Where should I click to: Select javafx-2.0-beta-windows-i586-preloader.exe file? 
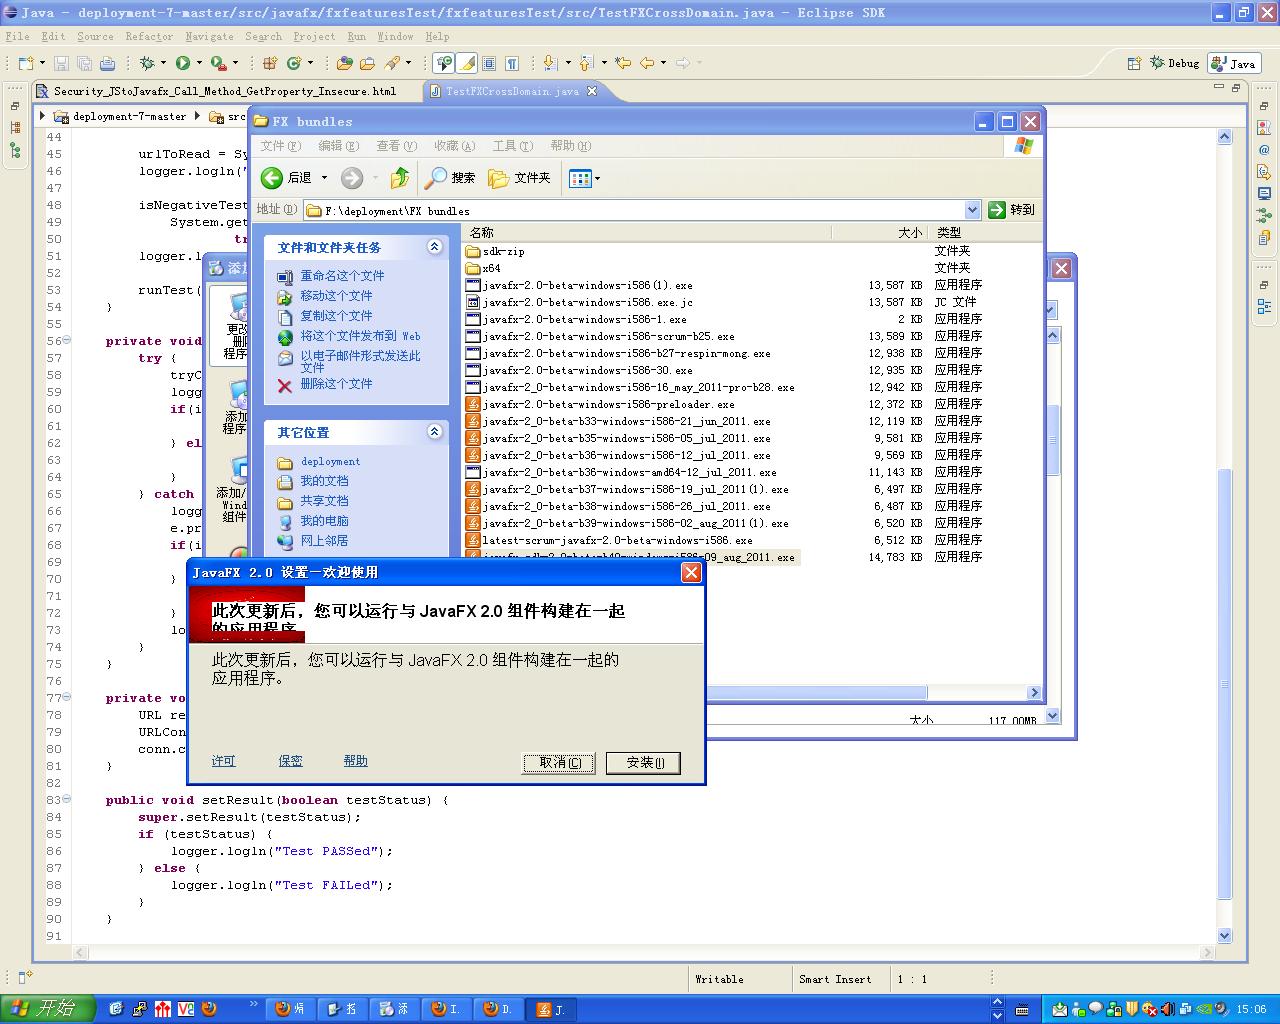click(x=600, y=404)
